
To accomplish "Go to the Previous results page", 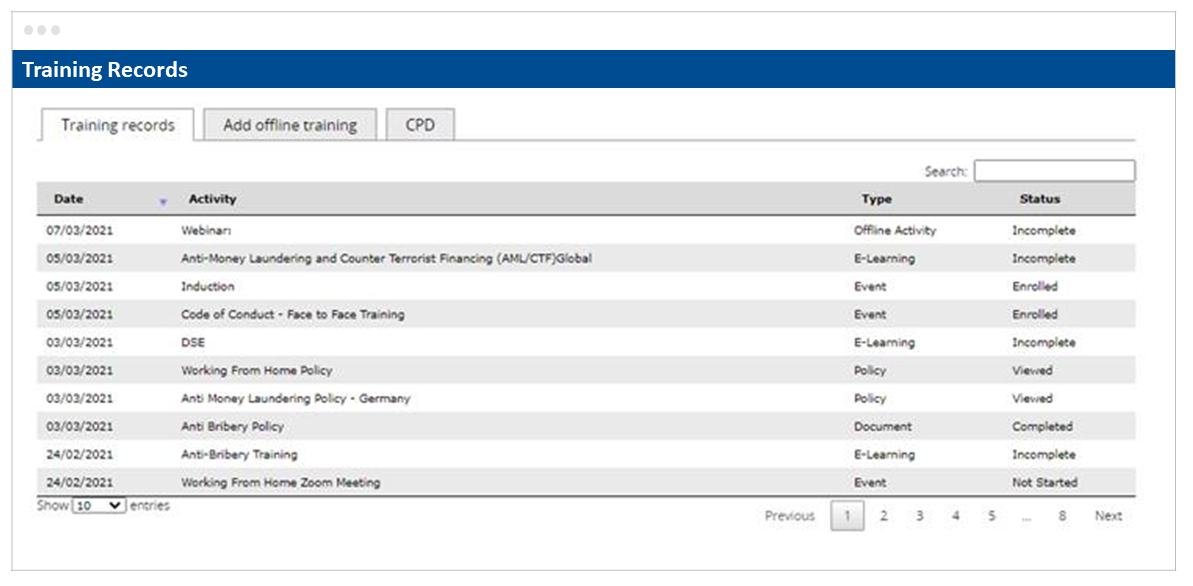I will pos(790,516).
